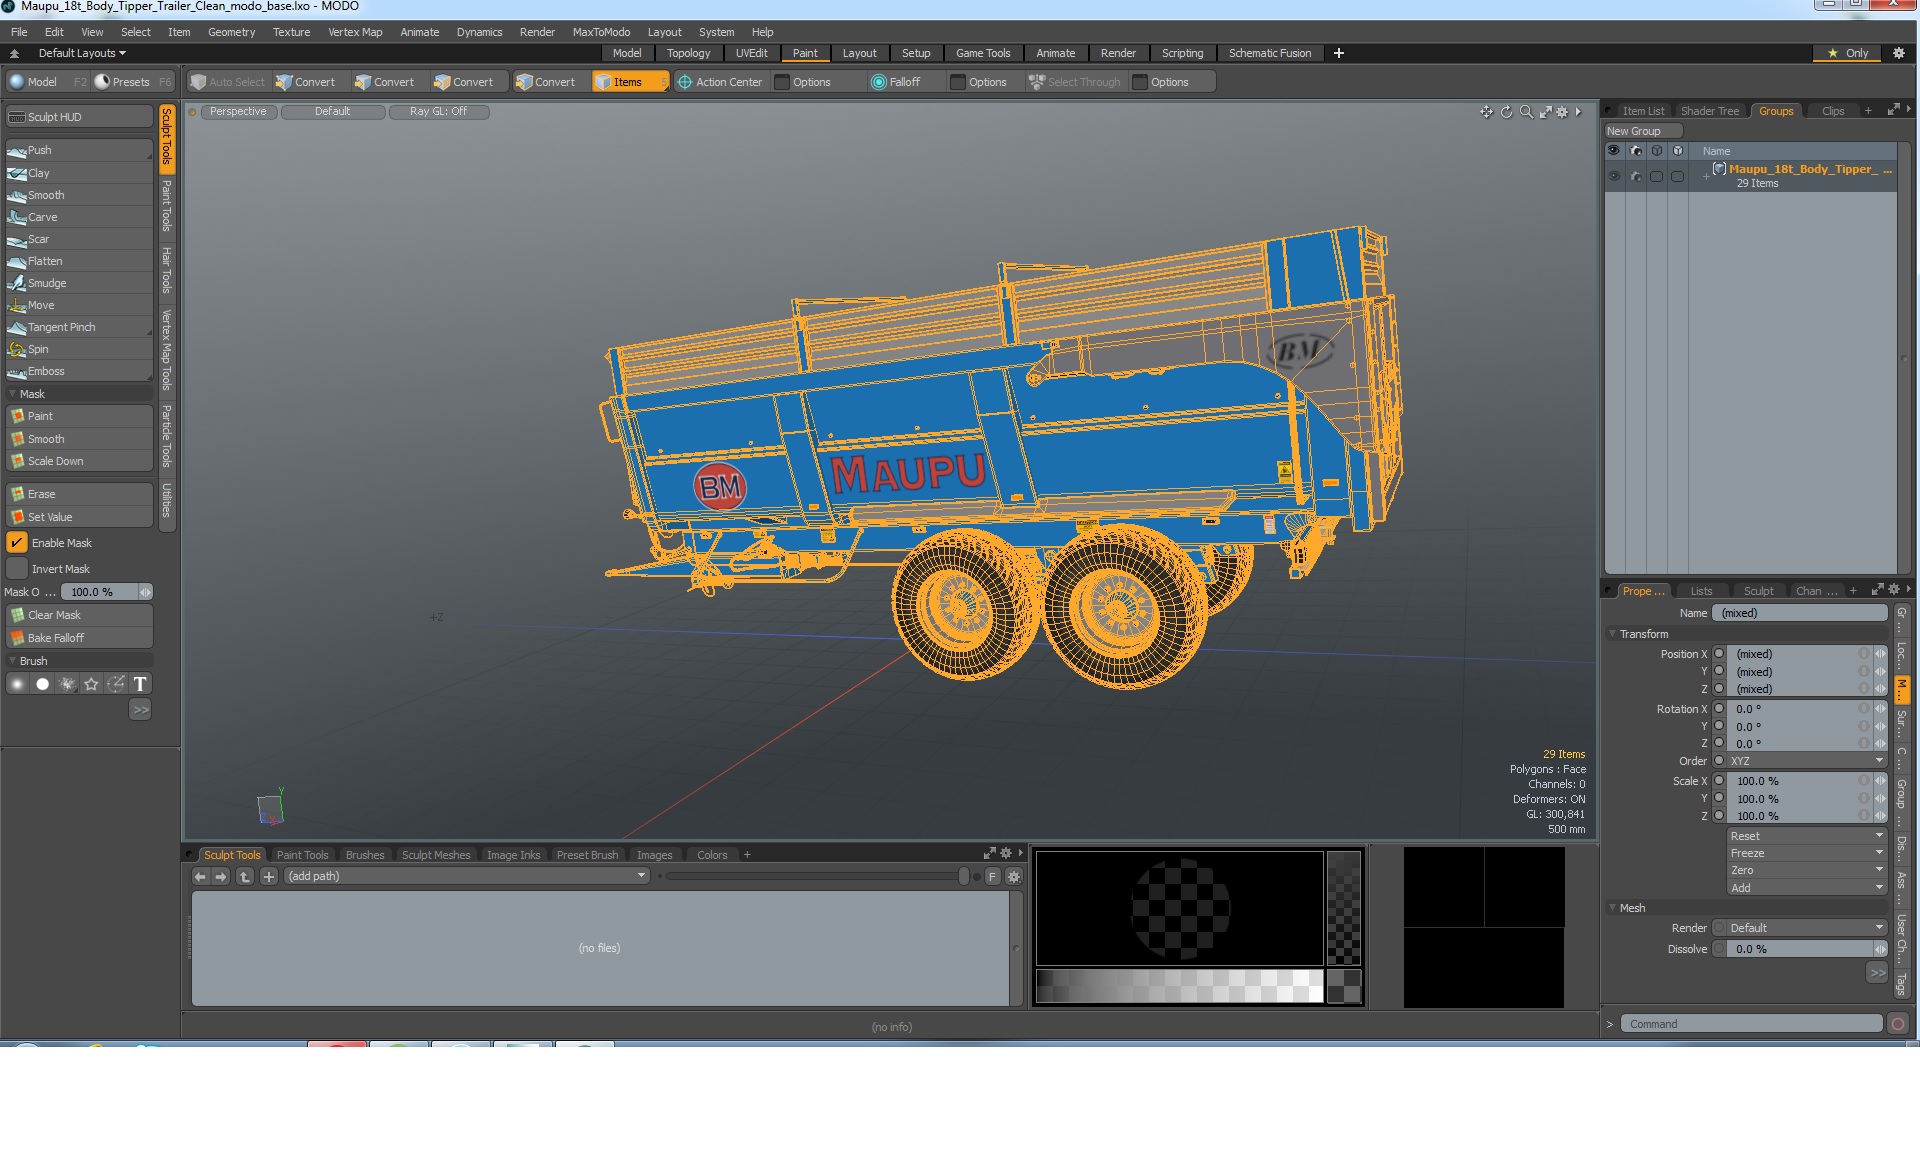Open the rotation Order XYZ dropdown

tap(1807, 761)
